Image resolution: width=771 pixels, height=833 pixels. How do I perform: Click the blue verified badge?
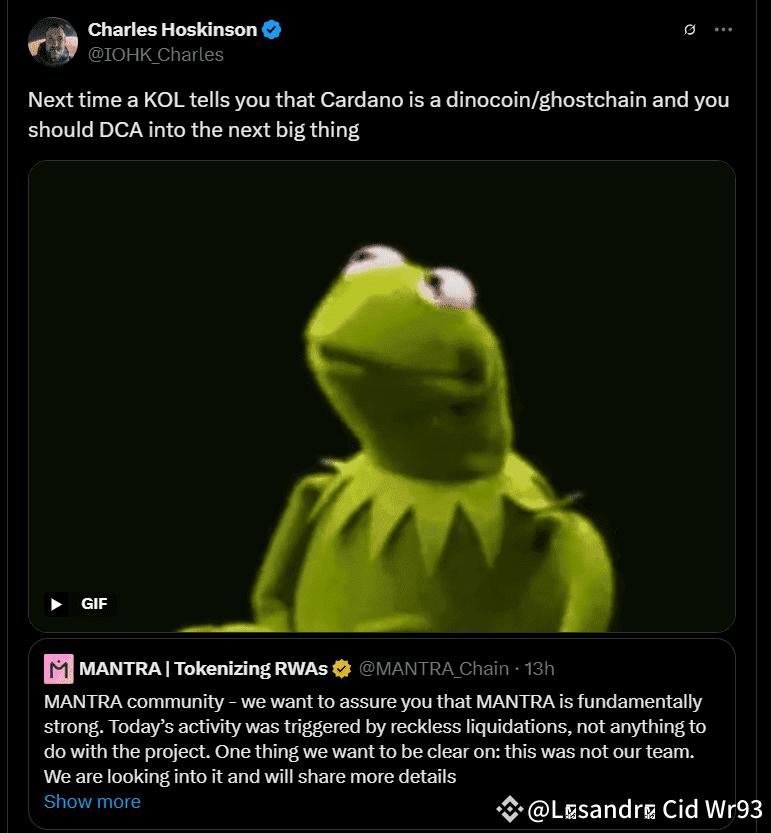(272, 30)
